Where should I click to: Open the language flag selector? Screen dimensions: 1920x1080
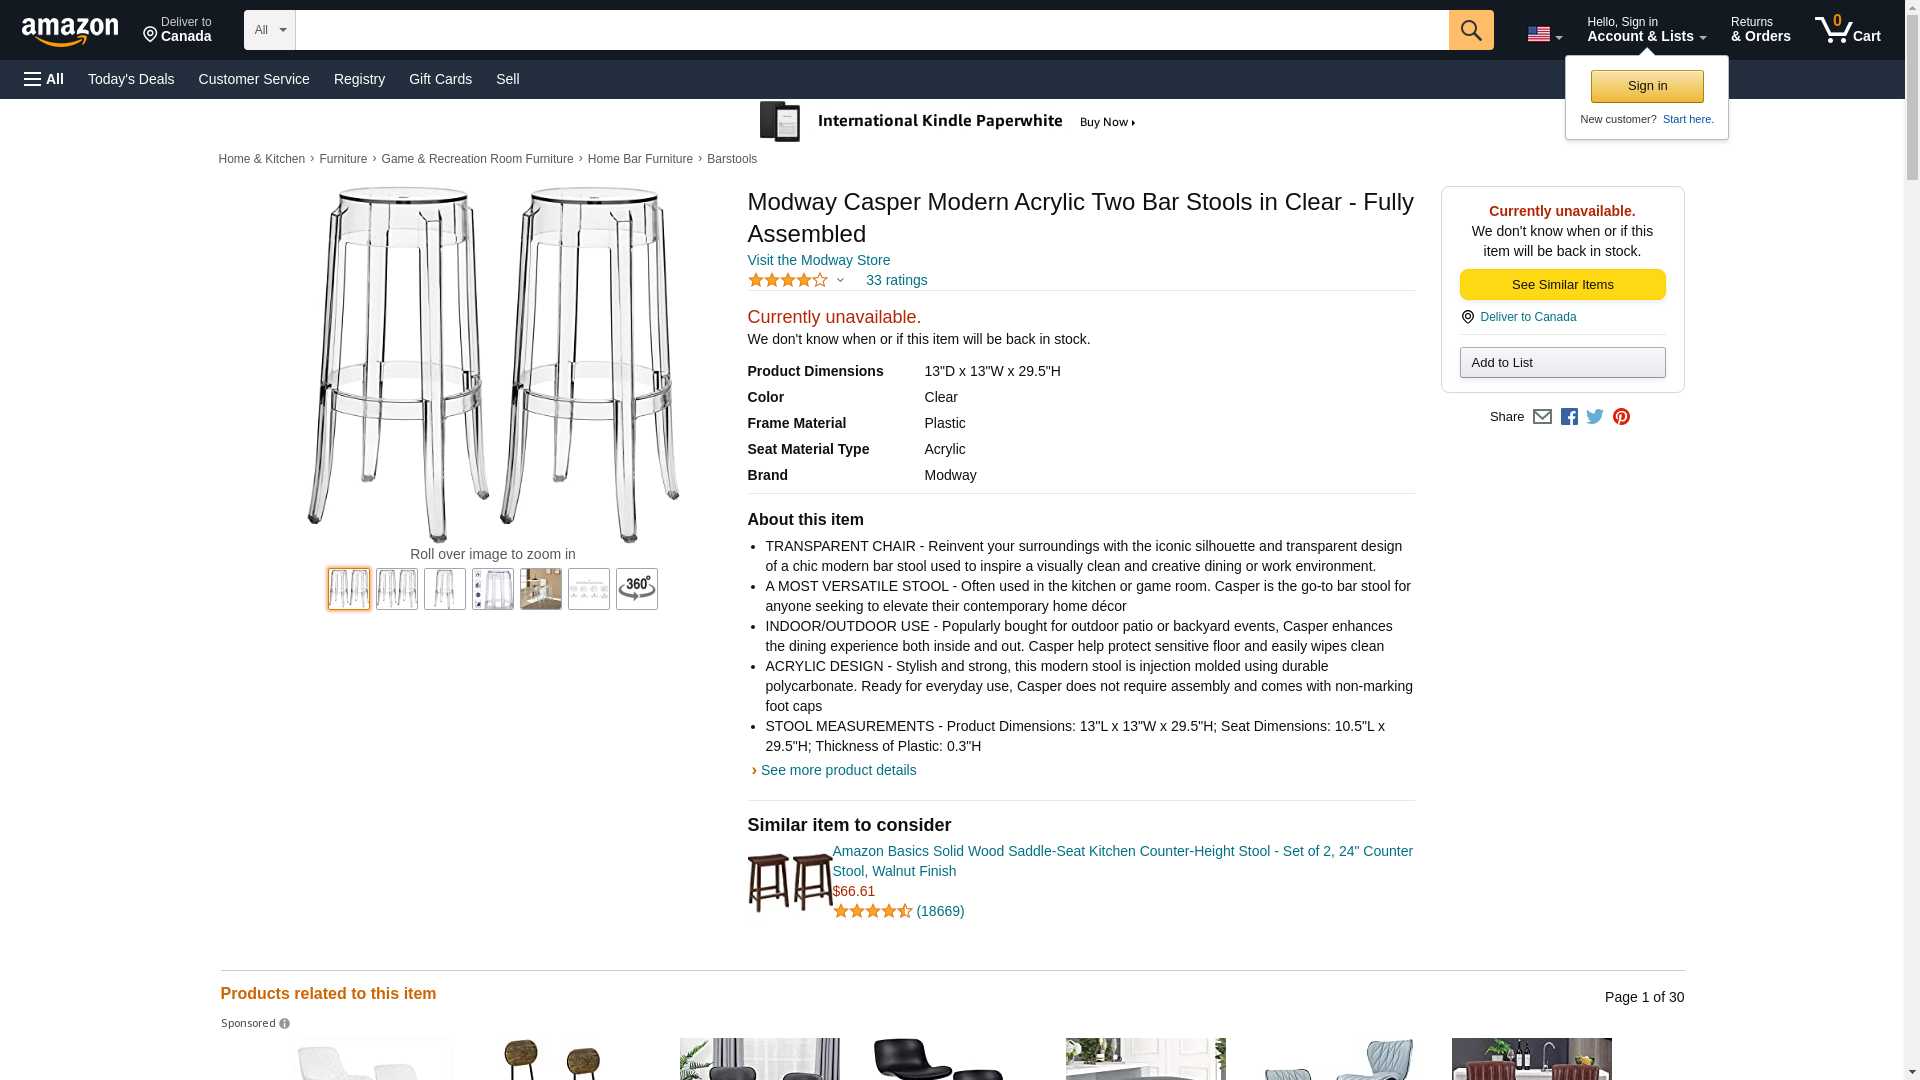[x=1544, y=34]
